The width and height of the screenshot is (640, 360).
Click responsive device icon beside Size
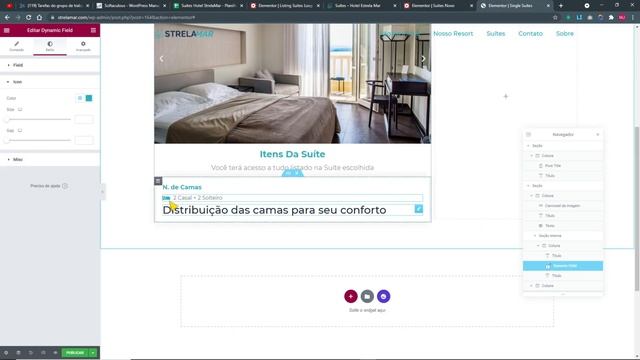click(20, 109)
